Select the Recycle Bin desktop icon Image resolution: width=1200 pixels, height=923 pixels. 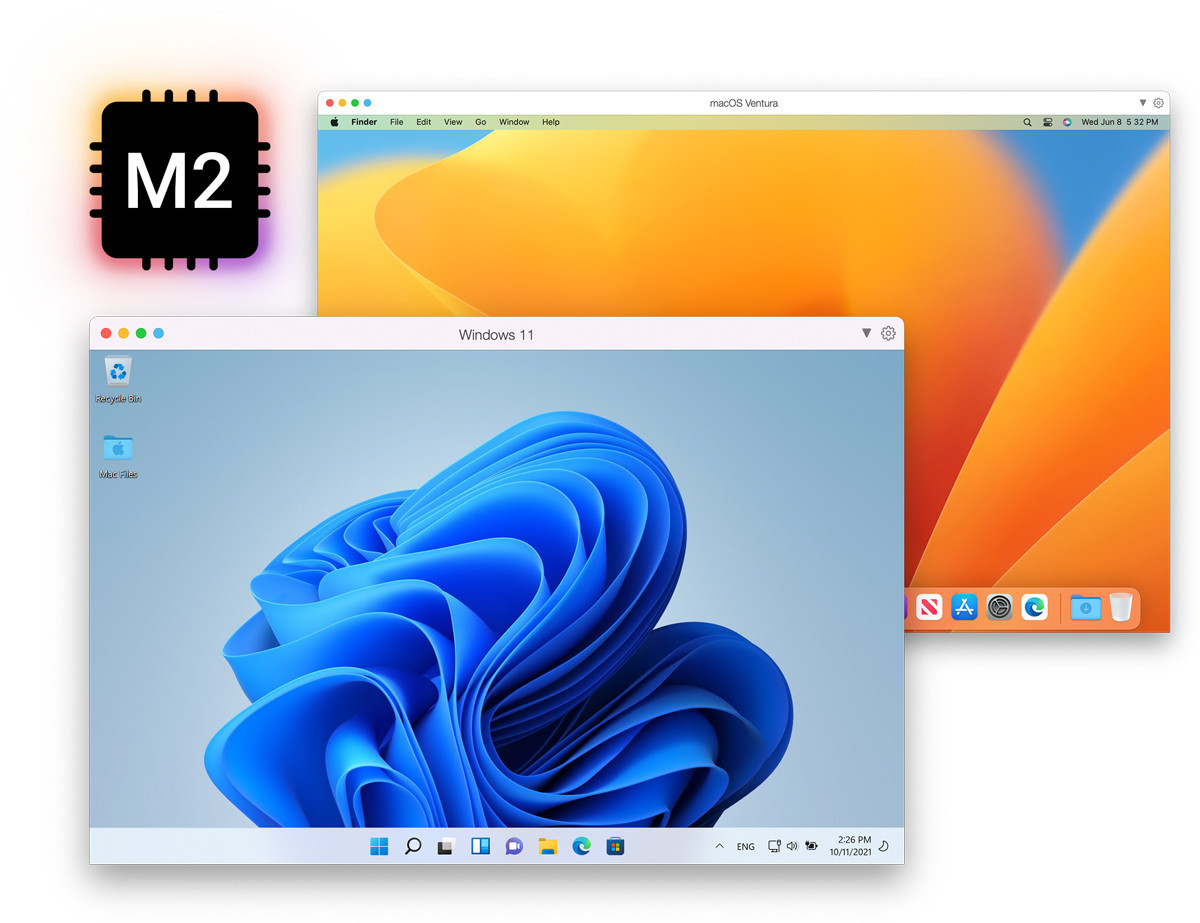118,379
